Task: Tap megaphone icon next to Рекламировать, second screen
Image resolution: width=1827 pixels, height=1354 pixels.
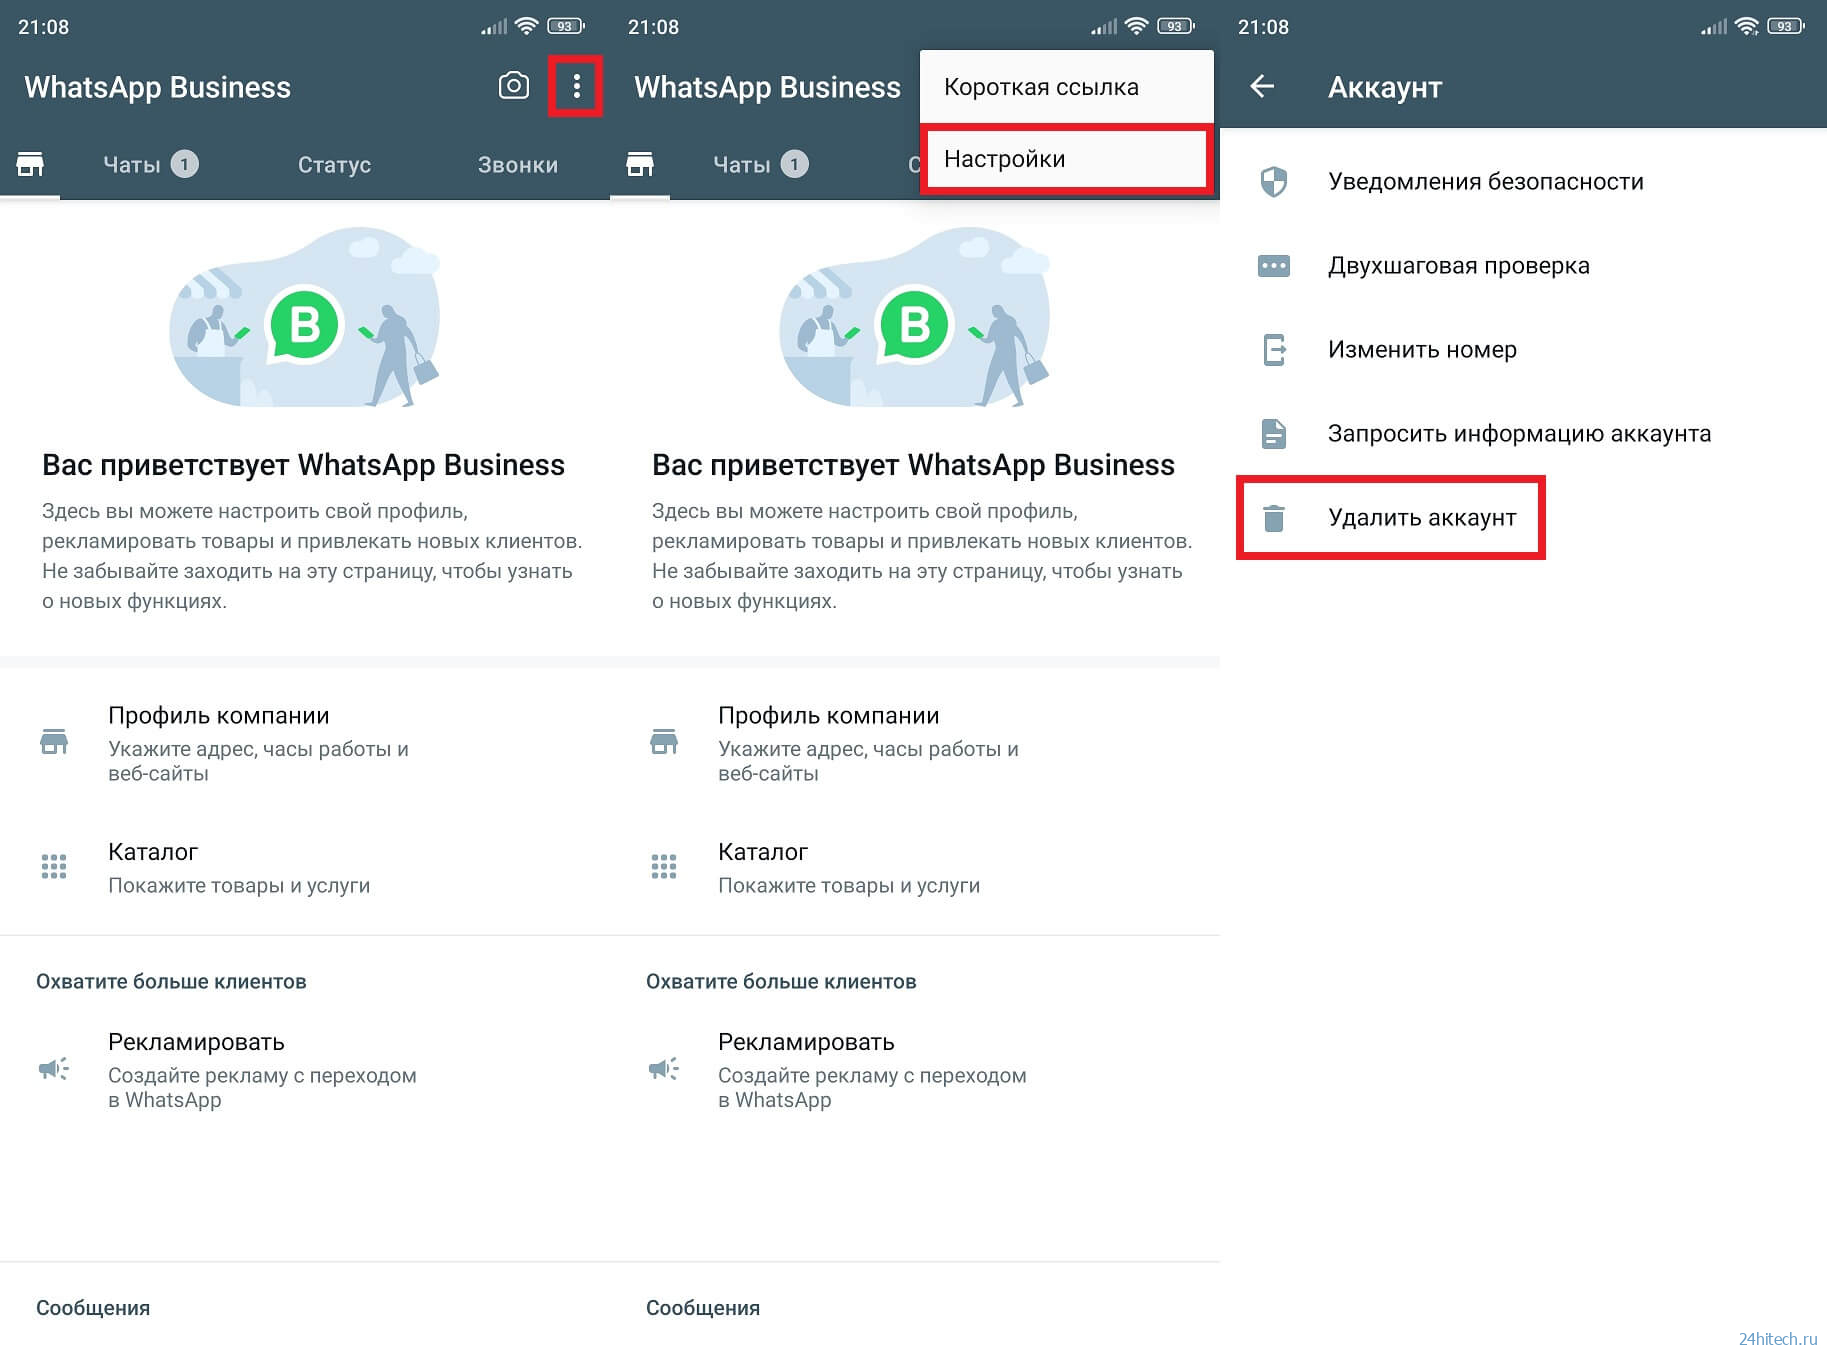Action: pos(664,1069)
